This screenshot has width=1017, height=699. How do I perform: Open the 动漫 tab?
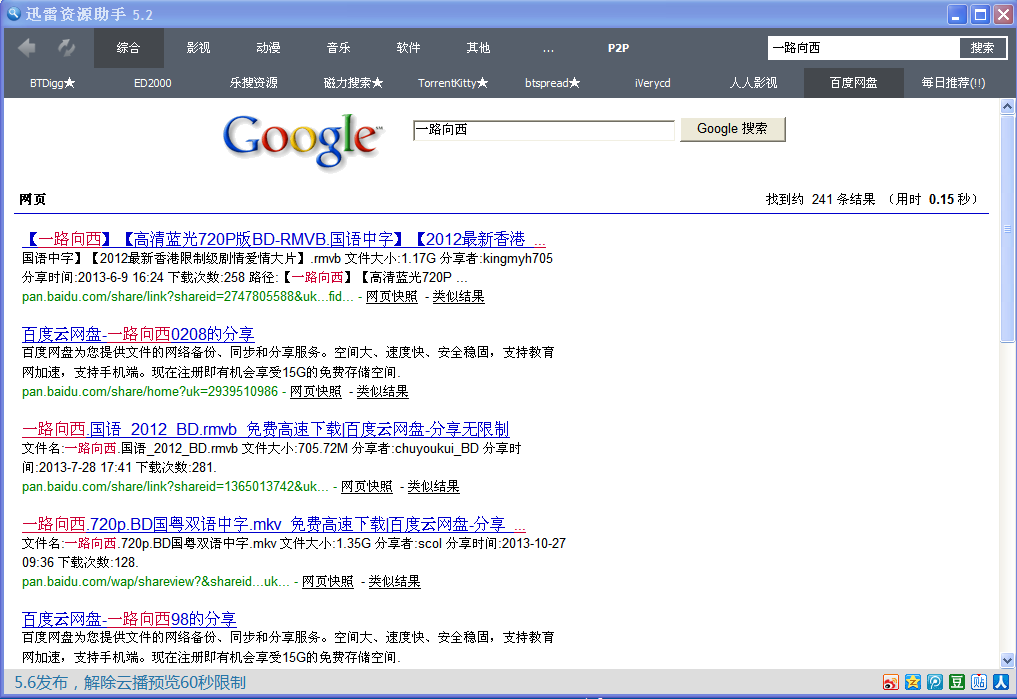269,48
